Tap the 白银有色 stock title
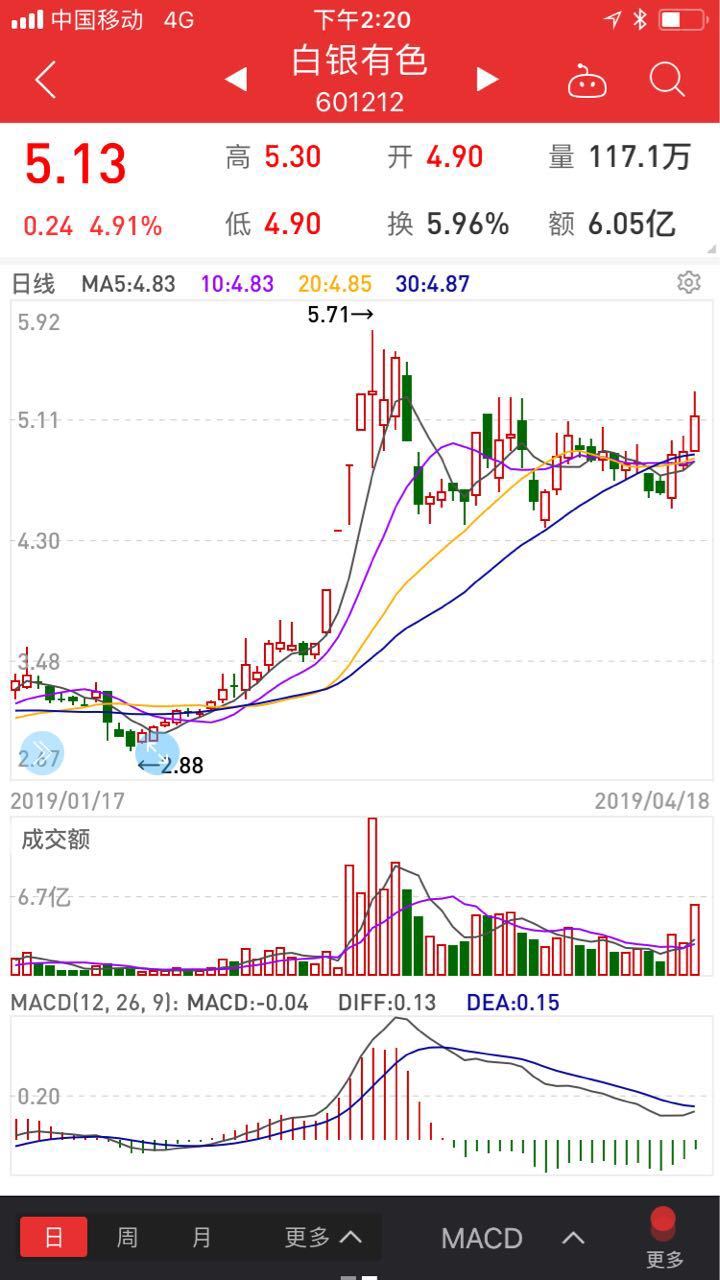Screen dimensions: 720x1280 point(360,60)
